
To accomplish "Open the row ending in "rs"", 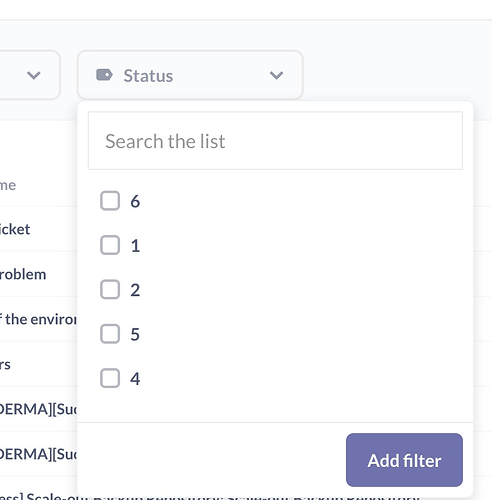I will point(5,364).
